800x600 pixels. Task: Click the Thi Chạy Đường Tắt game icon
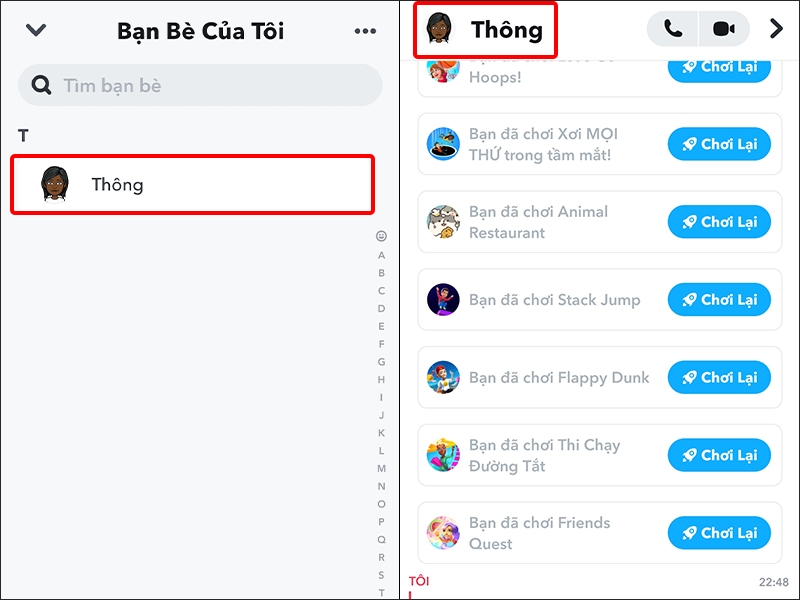click(444, 455)
